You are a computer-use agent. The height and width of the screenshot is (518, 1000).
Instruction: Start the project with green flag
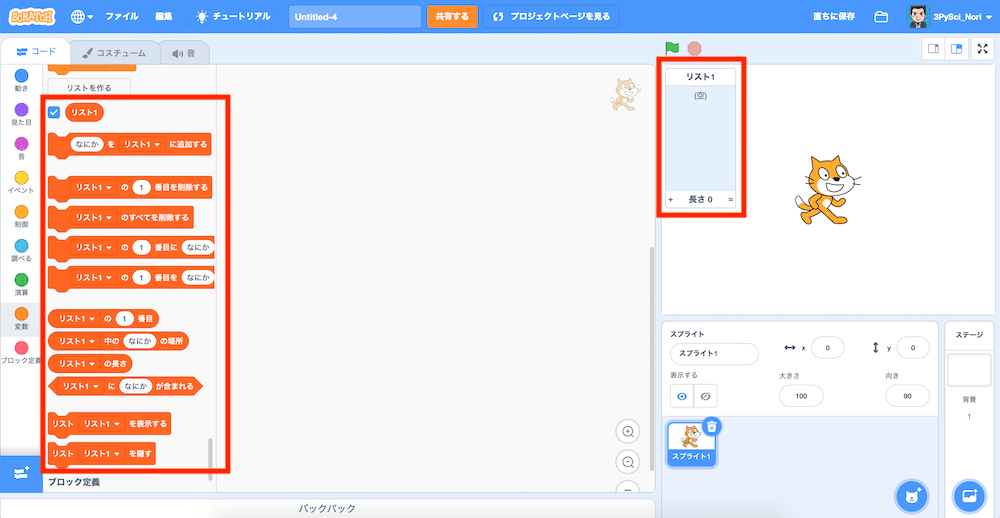point(672,48)
